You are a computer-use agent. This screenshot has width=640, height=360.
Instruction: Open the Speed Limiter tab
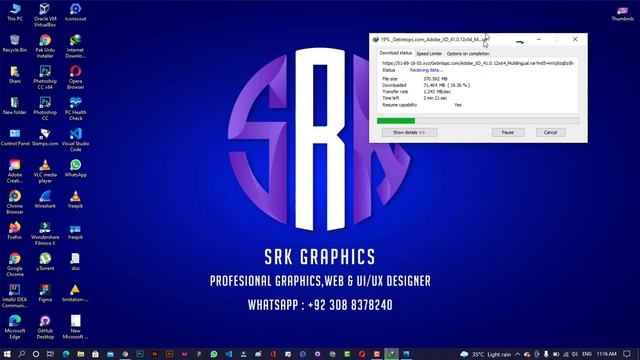click(x=429, y=53)
